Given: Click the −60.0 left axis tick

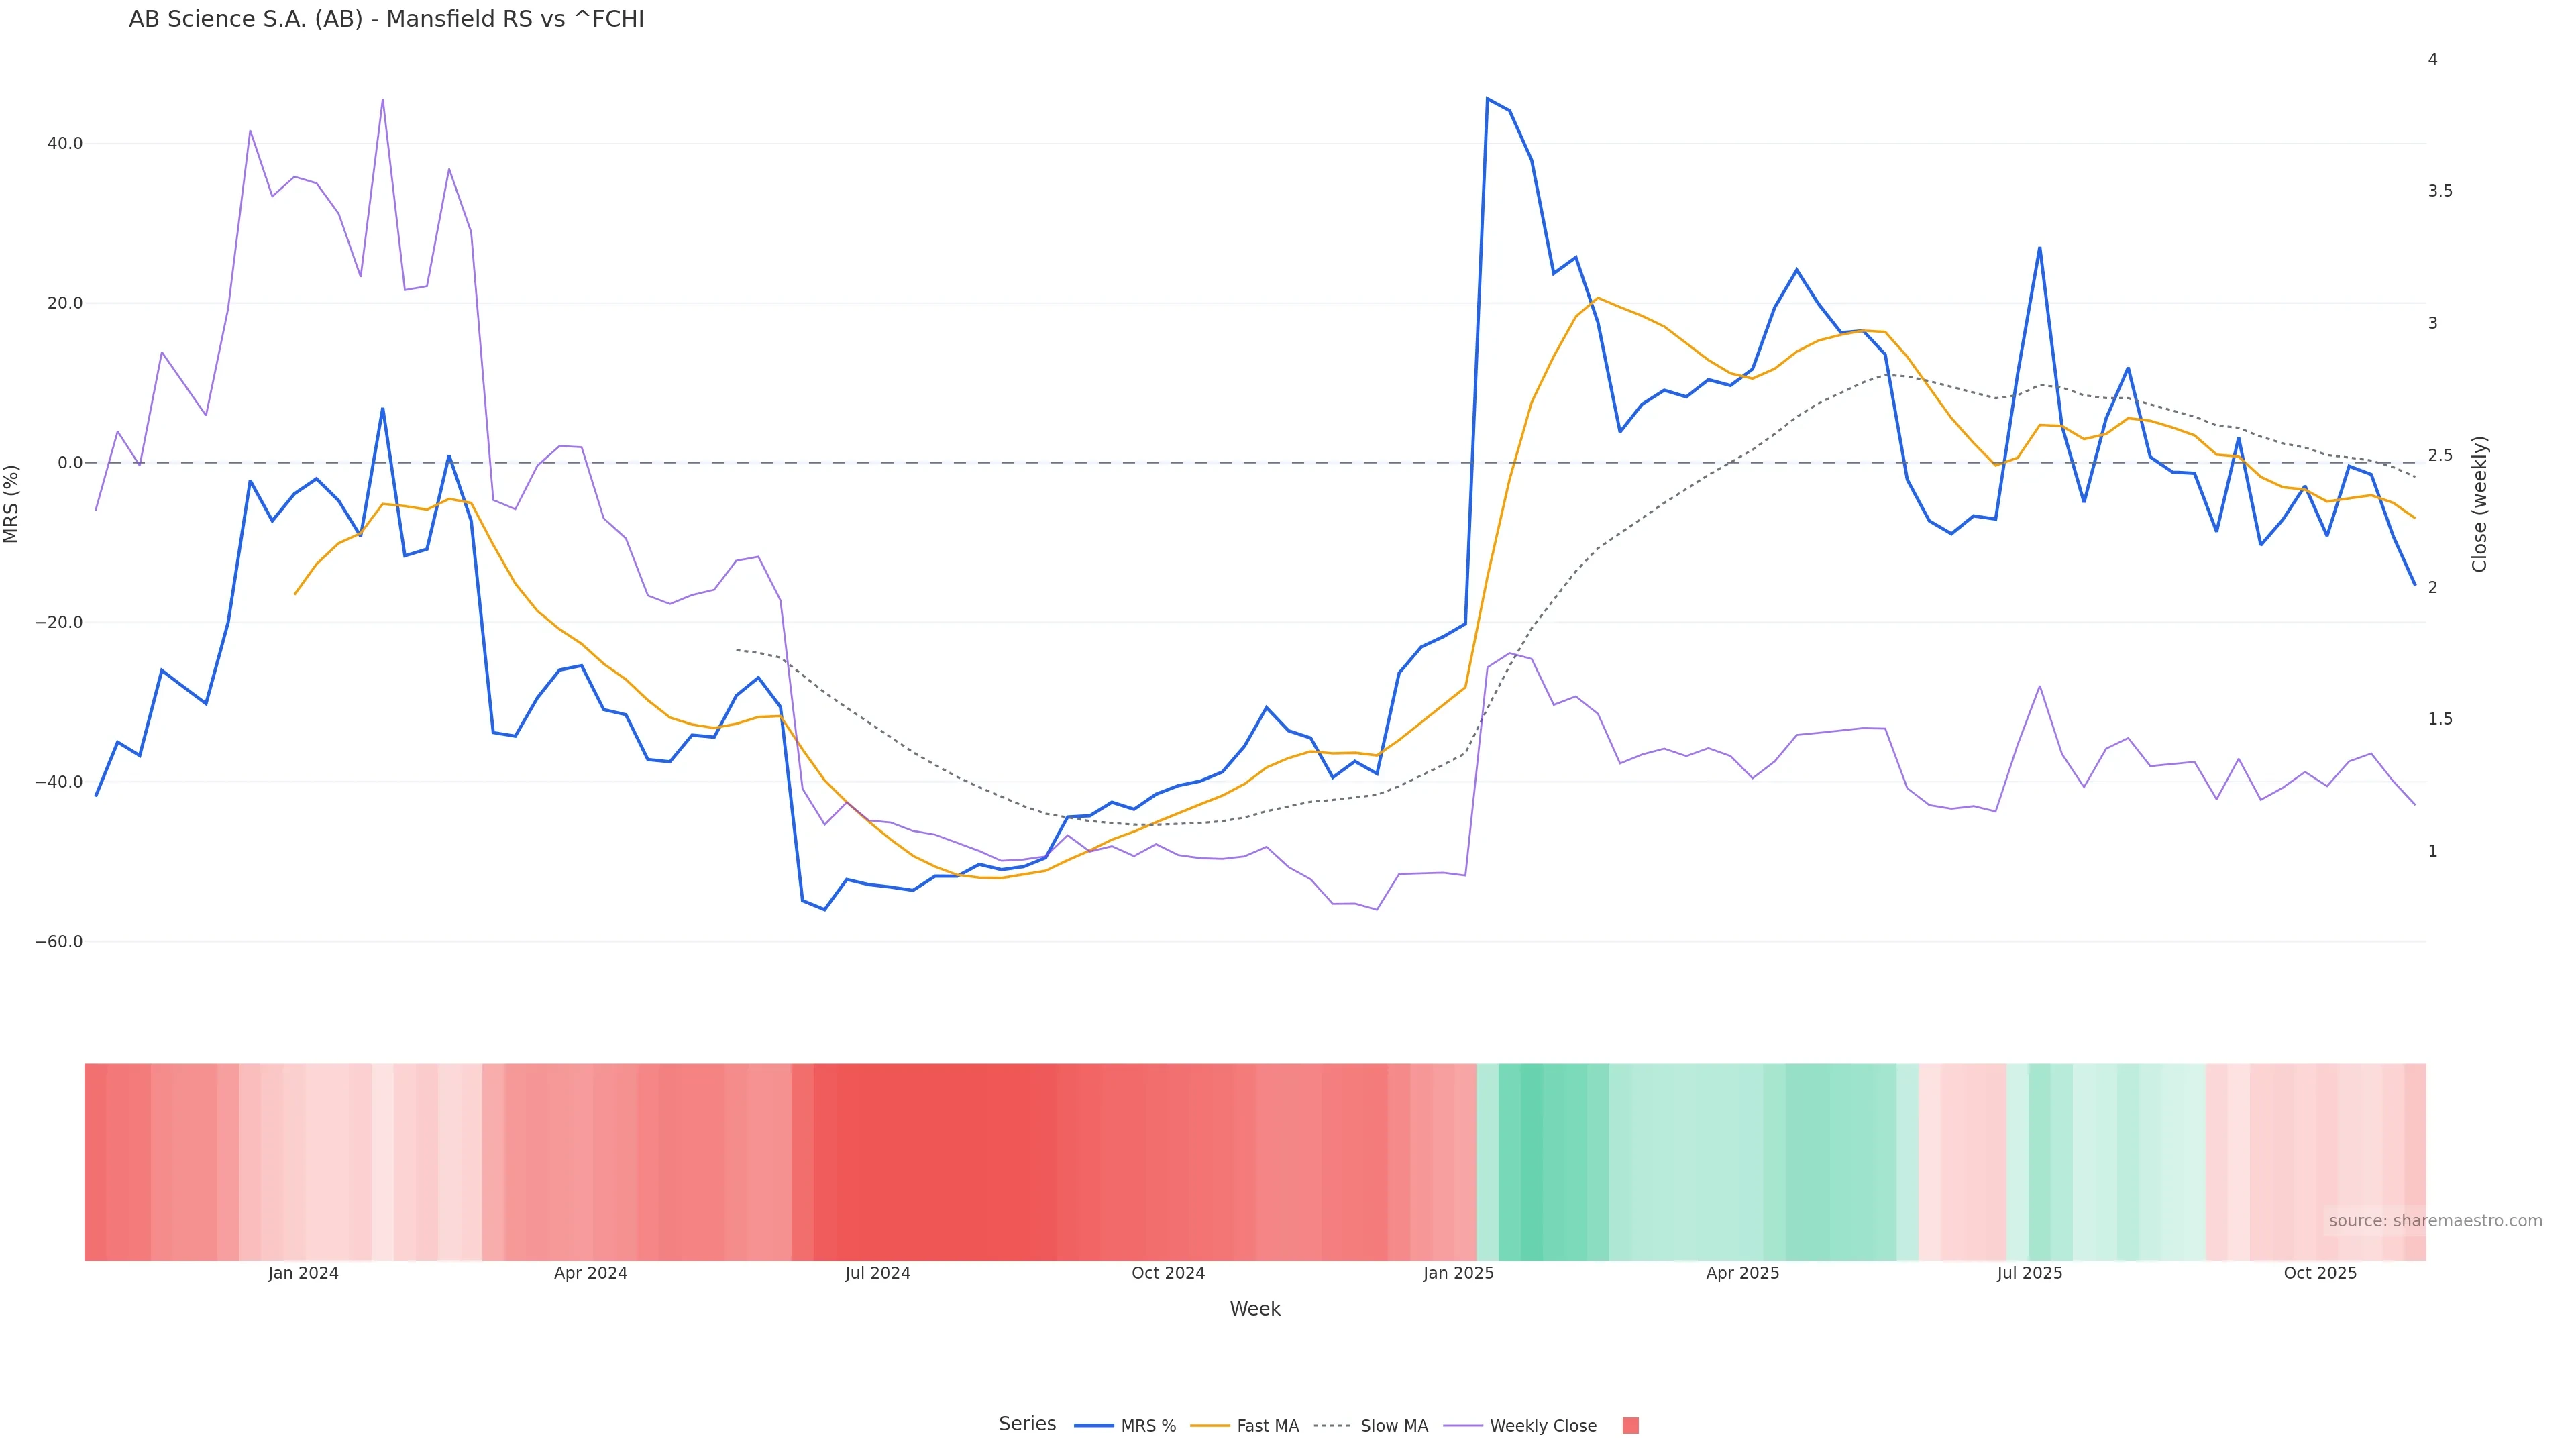Looking at the screenshot, I should pyautogui.click(x=59, y=942).
